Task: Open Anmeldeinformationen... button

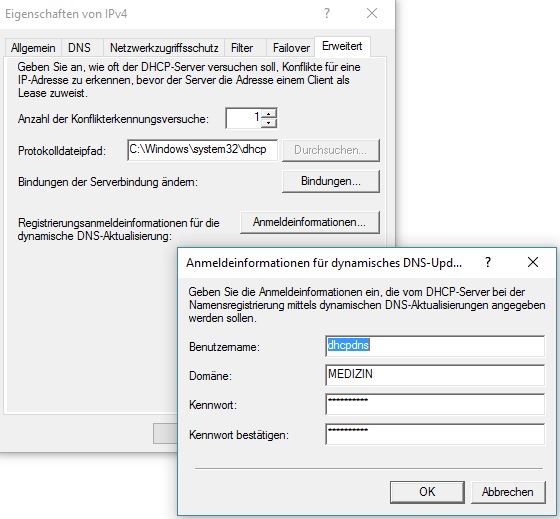Action: [x=310, y=222]
